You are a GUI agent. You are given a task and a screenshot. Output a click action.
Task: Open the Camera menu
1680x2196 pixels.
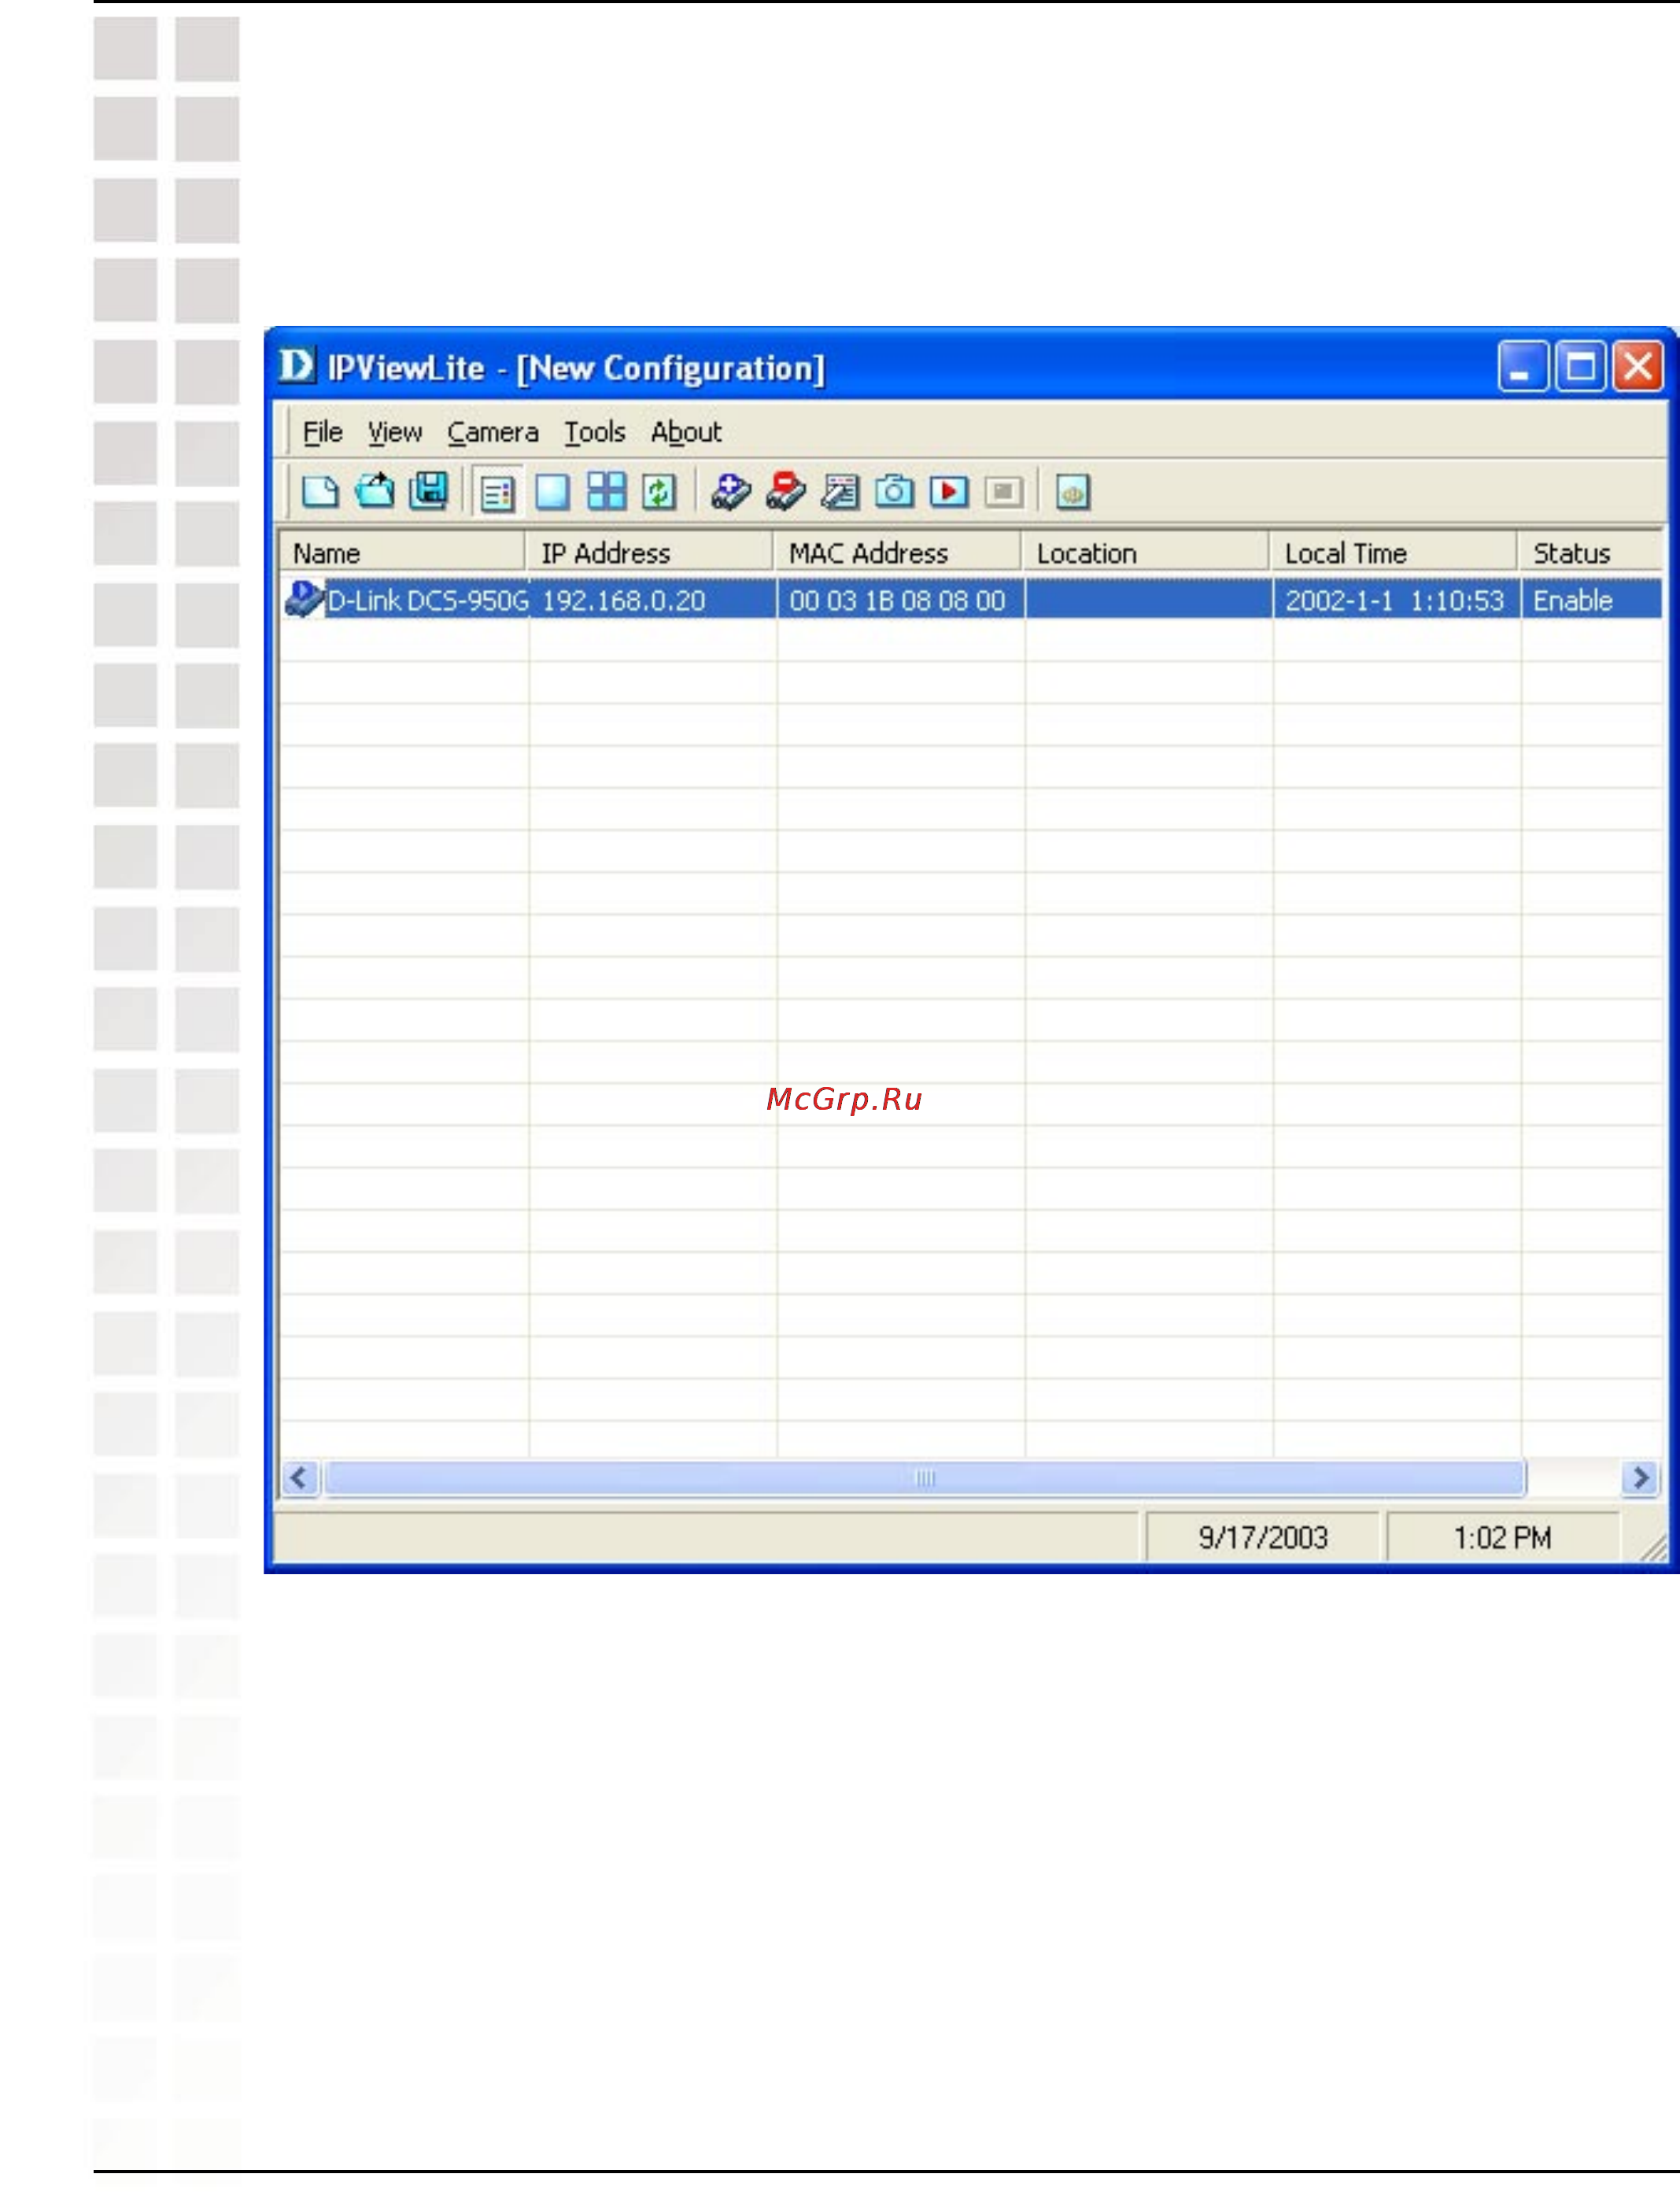pos(492,433)
